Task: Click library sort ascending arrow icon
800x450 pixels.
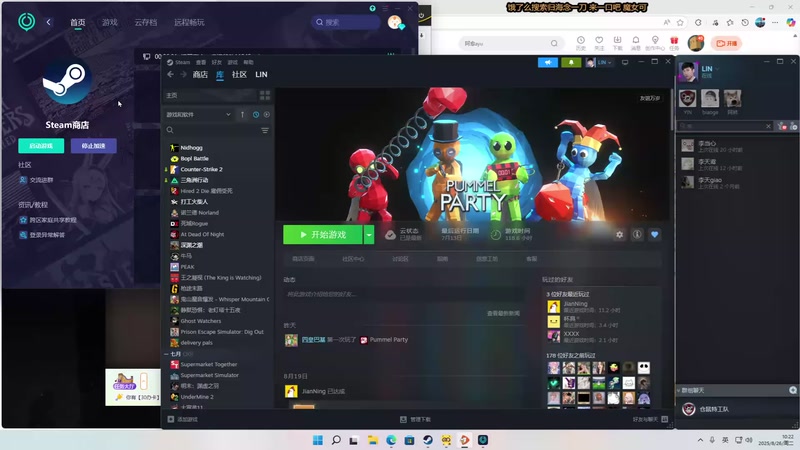Action: click(242, 115)
